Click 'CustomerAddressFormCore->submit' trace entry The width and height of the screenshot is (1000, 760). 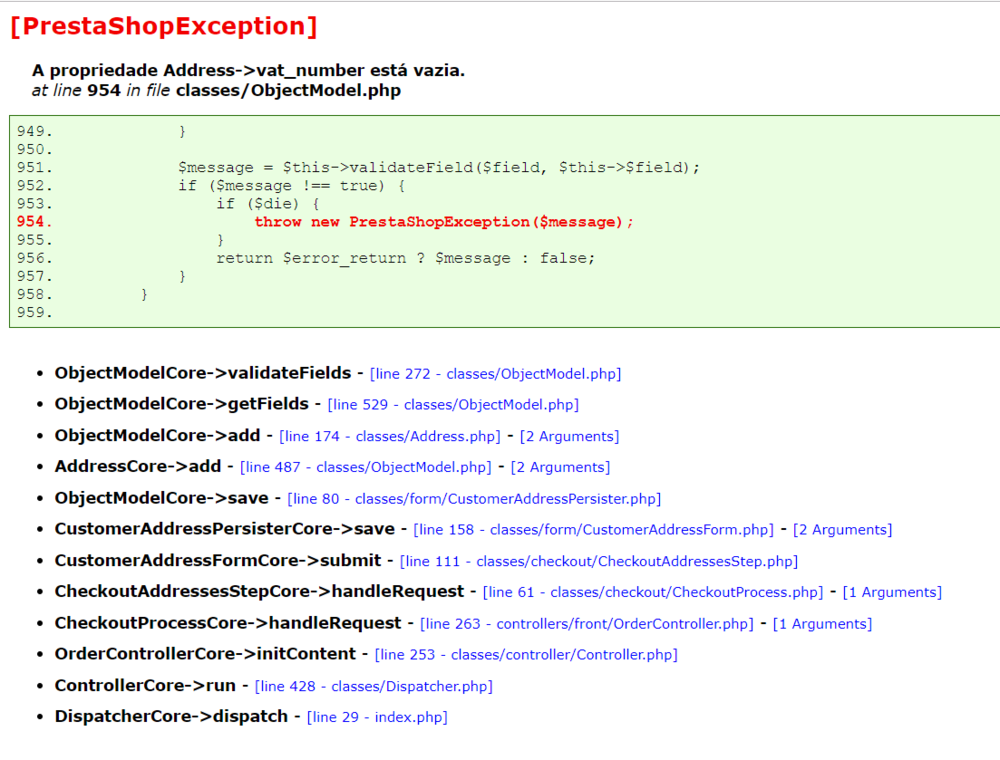pyautogui.click(x=217, y=560)
